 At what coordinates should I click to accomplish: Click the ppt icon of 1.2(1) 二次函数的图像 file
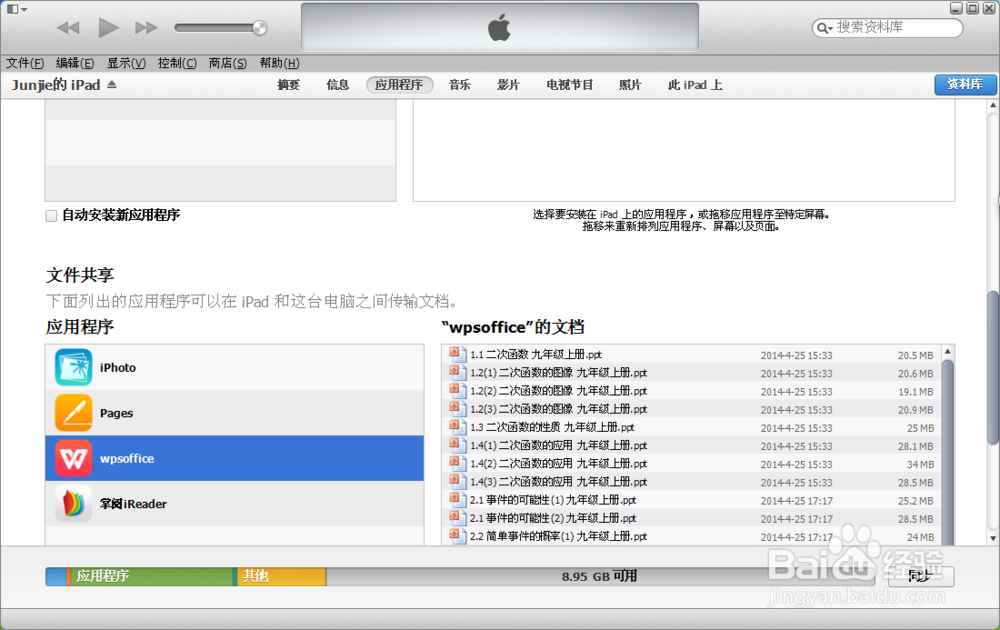tap(457, 372)
